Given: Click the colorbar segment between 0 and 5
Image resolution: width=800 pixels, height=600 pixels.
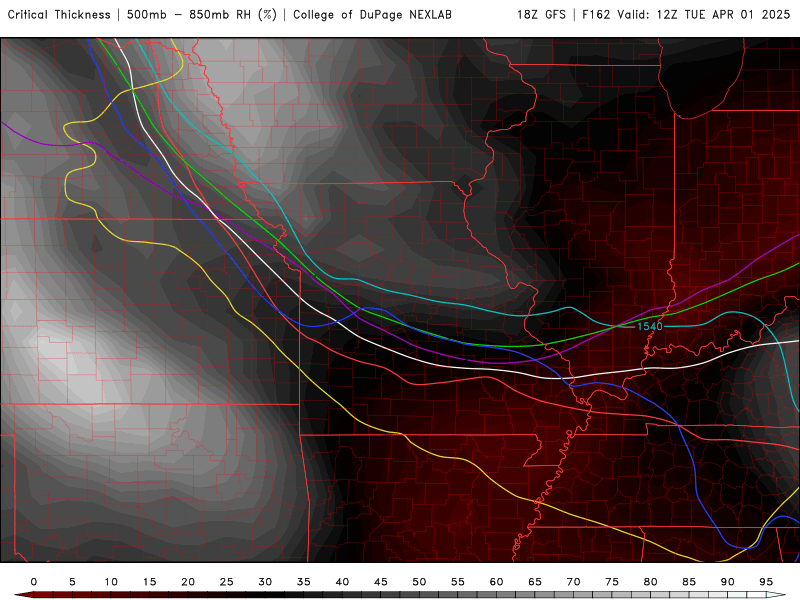Looking at the screenshot, I should click(x=53, y=595).
